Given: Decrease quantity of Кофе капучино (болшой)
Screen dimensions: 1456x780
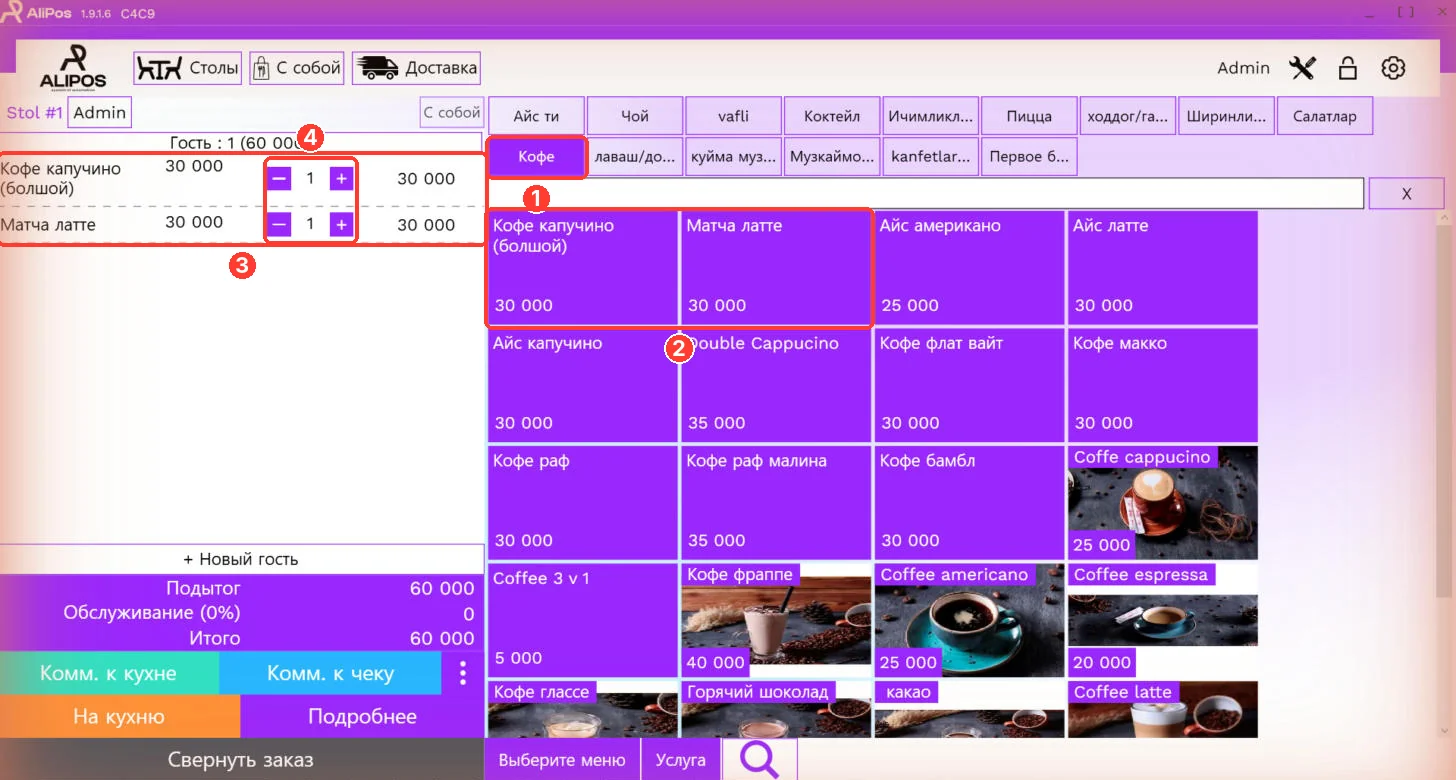Looking at the screenshot, I should (280, 179).
